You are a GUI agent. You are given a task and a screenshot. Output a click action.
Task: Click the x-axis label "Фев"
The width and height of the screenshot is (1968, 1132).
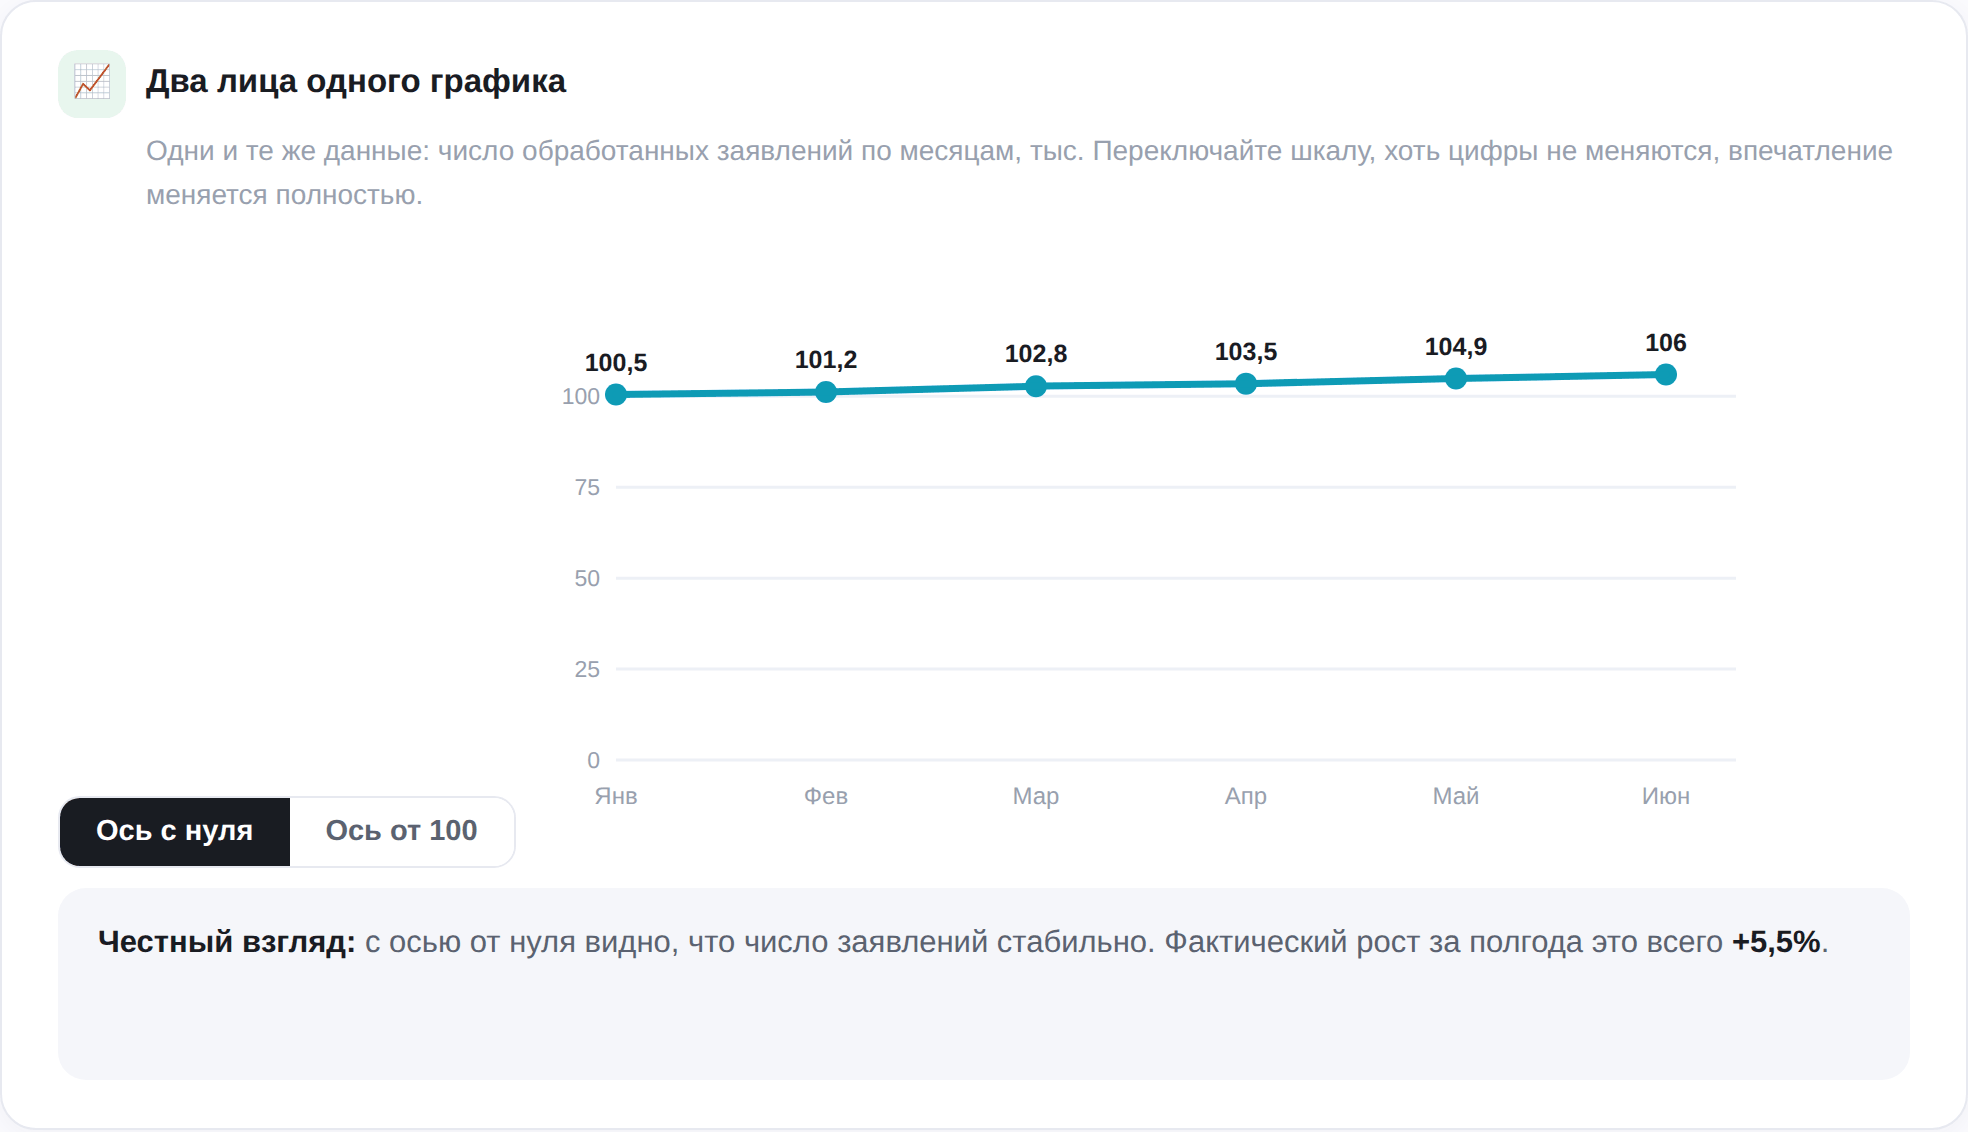coord(826,796)
